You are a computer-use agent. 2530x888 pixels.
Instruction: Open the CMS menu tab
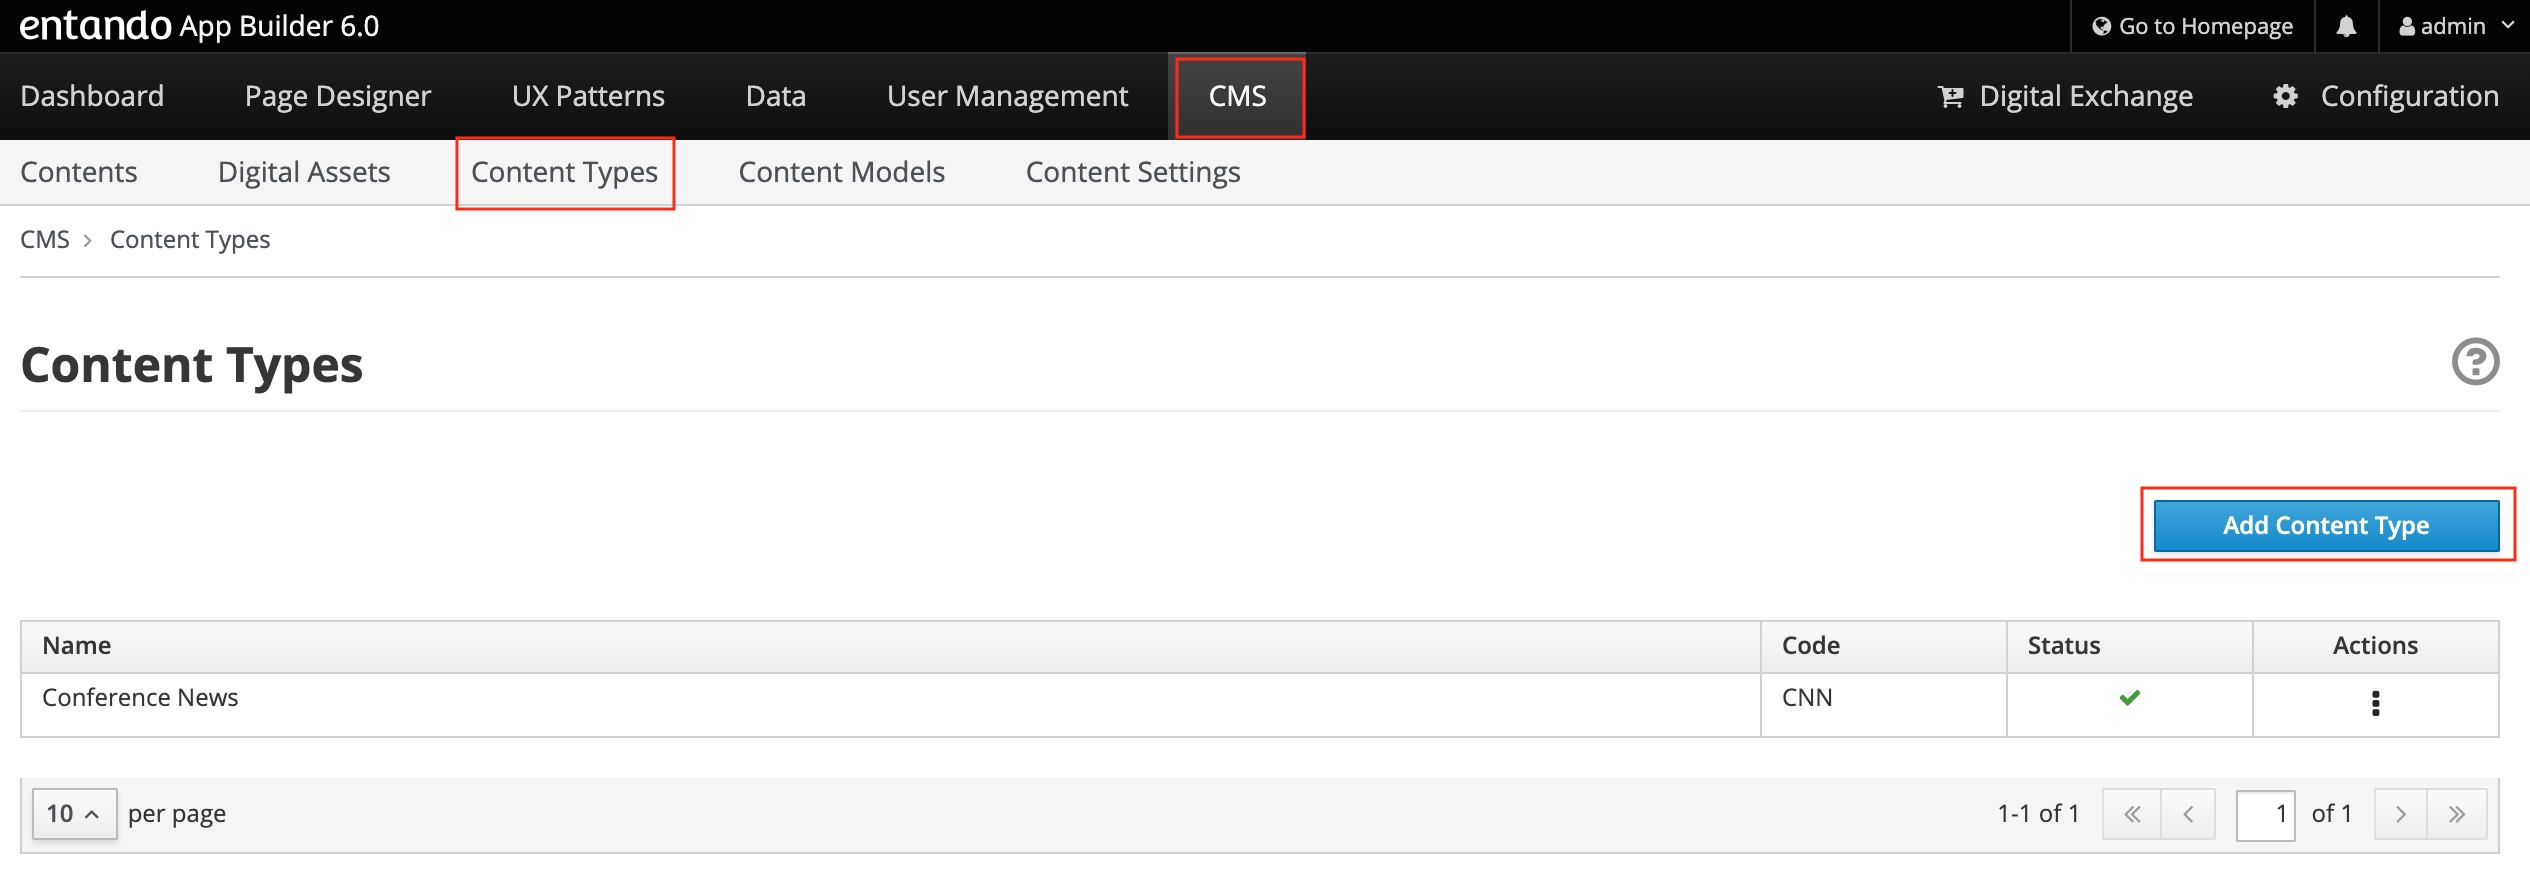[1237, 96]
